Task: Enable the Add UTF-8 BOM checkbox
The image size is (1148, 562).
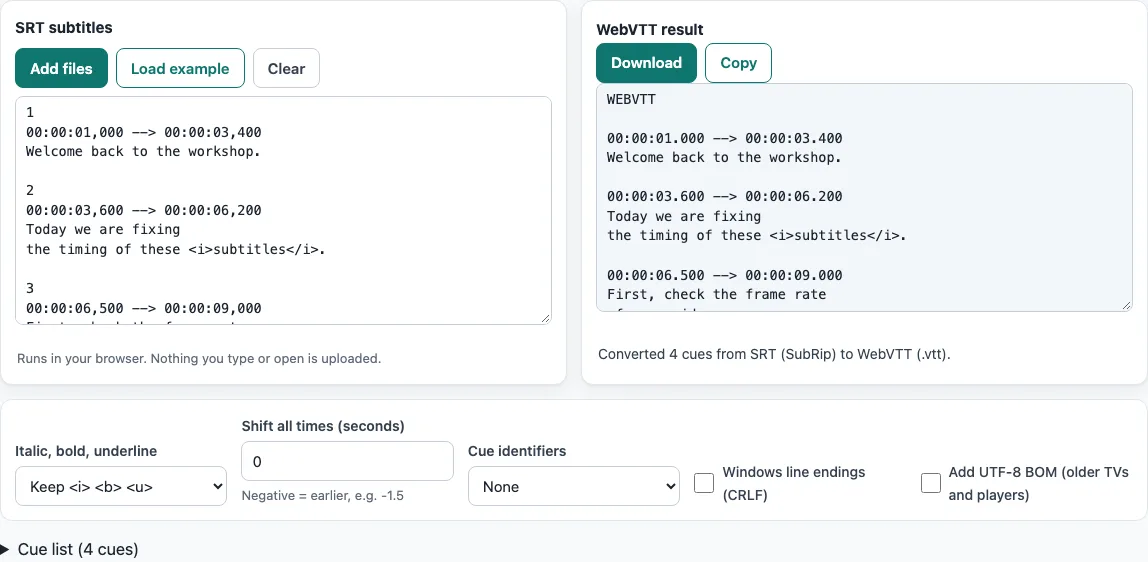Action: tap(931, 483)
